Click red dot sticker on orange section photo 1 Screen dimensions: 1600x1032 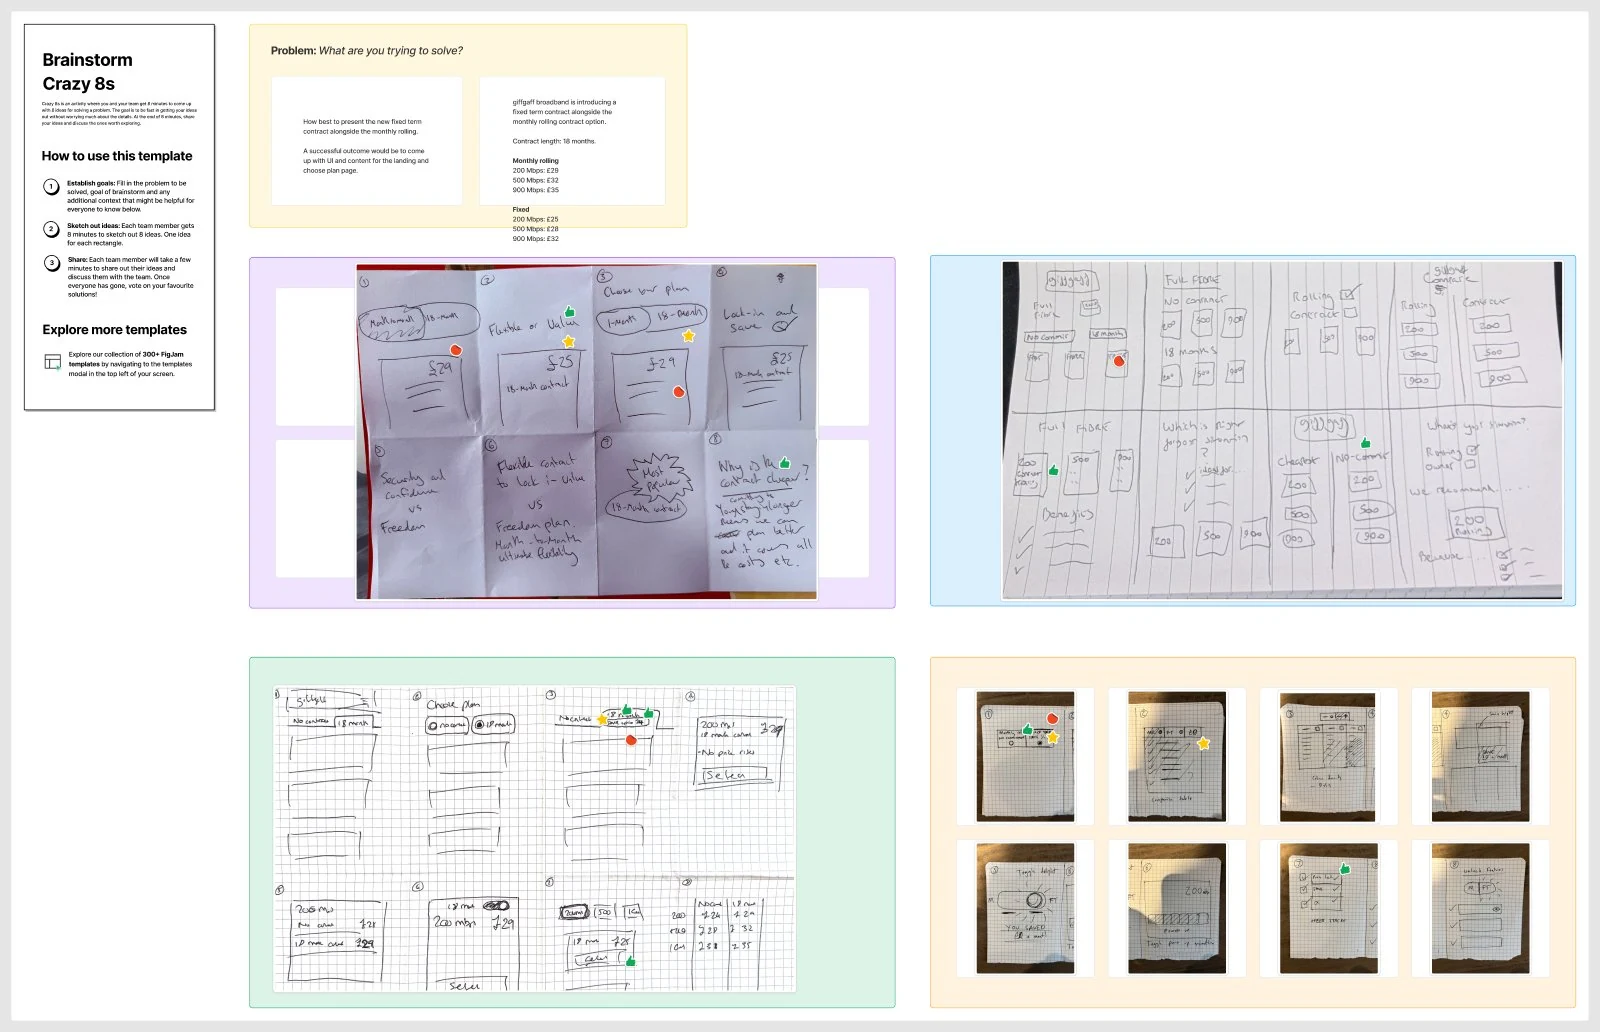point(1052,718)
